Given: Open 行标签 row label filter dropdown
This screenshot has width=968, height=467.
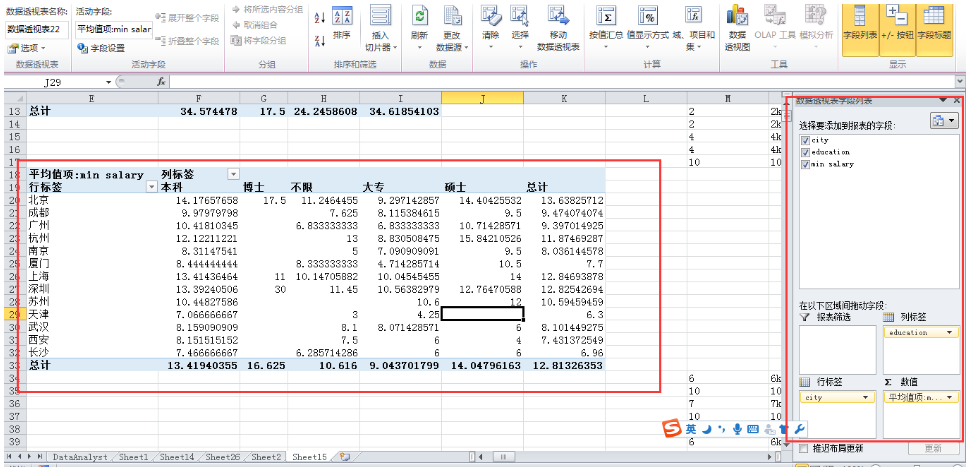Looking at the screenshot, I should click(151, 187).
